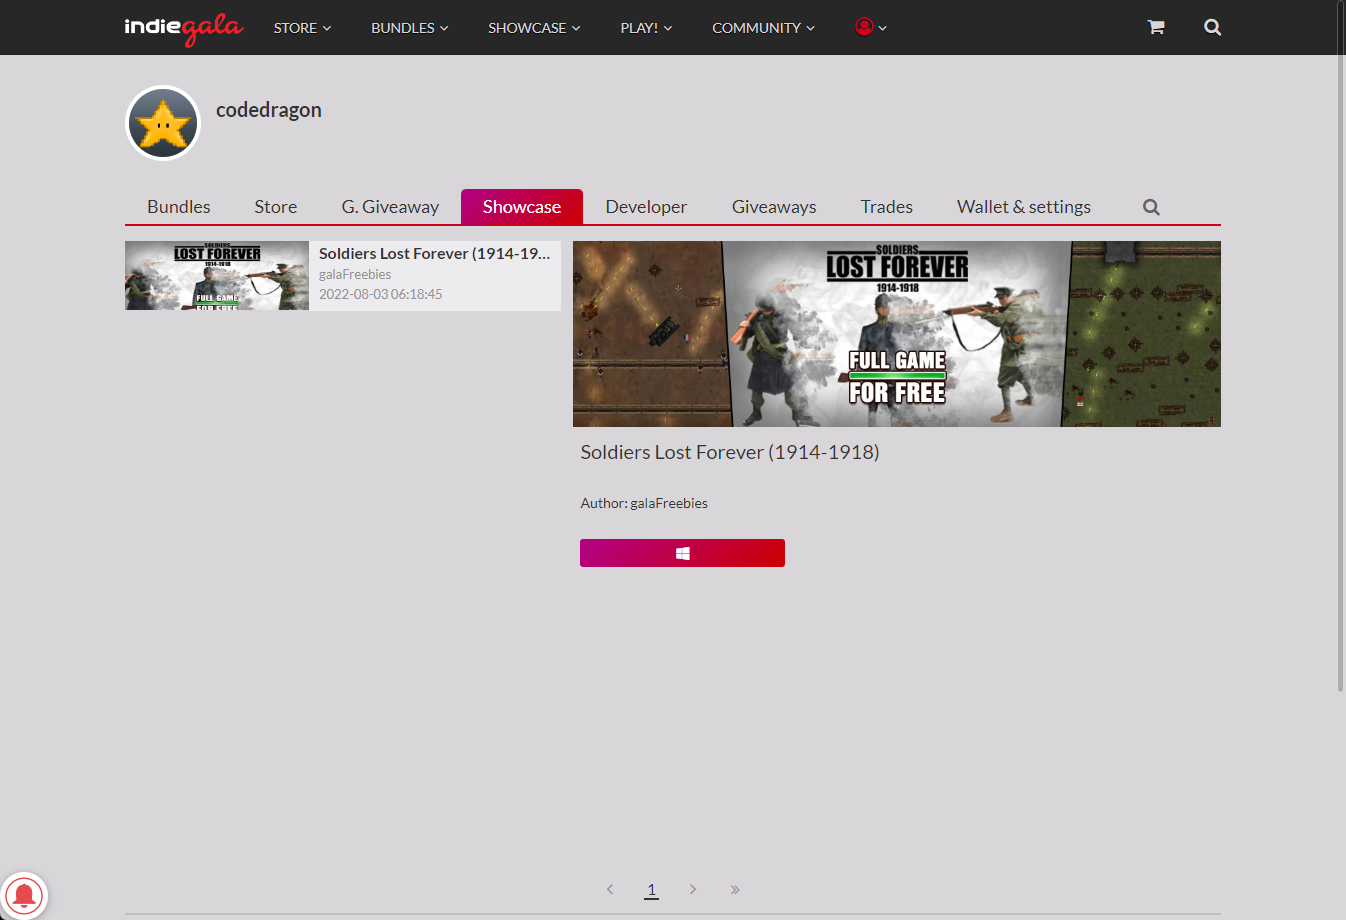Click the date 2022-08-03 06:18:45
The height and width of the screenshot is (920, 1346).
coord(381,294)
